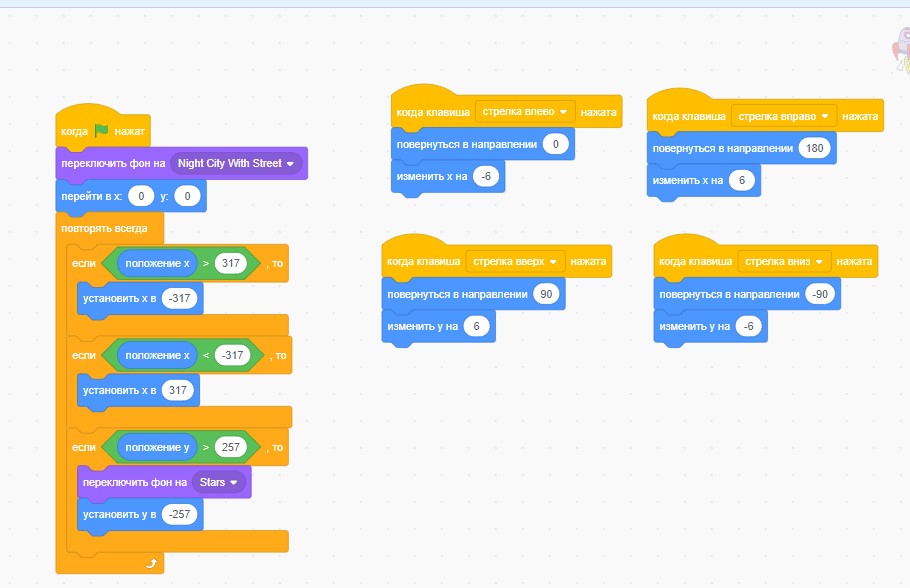Click the direction value 180 field
Viewport: 910px width, 588px height.
[814, 148]
